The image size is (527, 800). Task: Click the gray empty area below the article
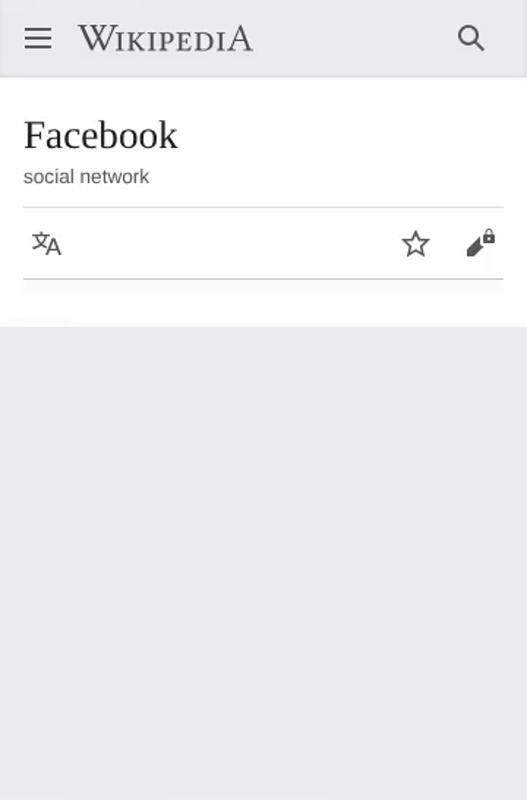point(263,561)
